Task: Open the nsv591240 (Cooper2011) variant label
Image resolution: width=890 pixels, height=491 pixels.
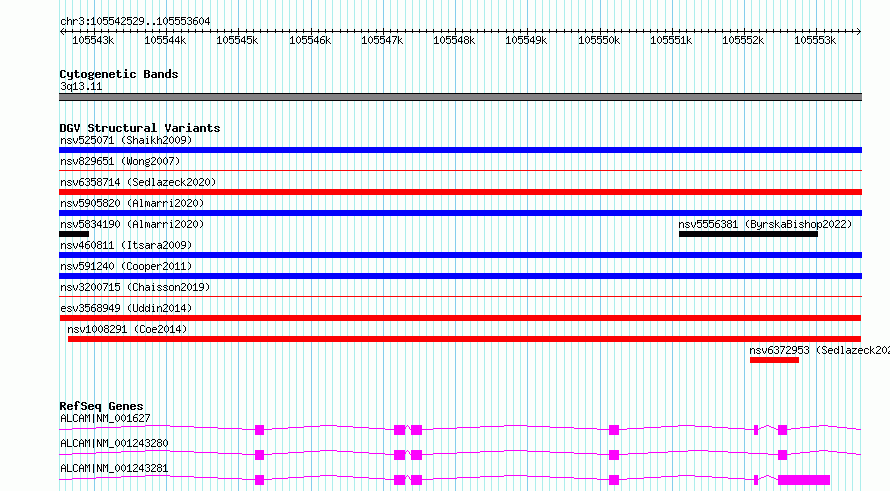Action: pos(126,266)
